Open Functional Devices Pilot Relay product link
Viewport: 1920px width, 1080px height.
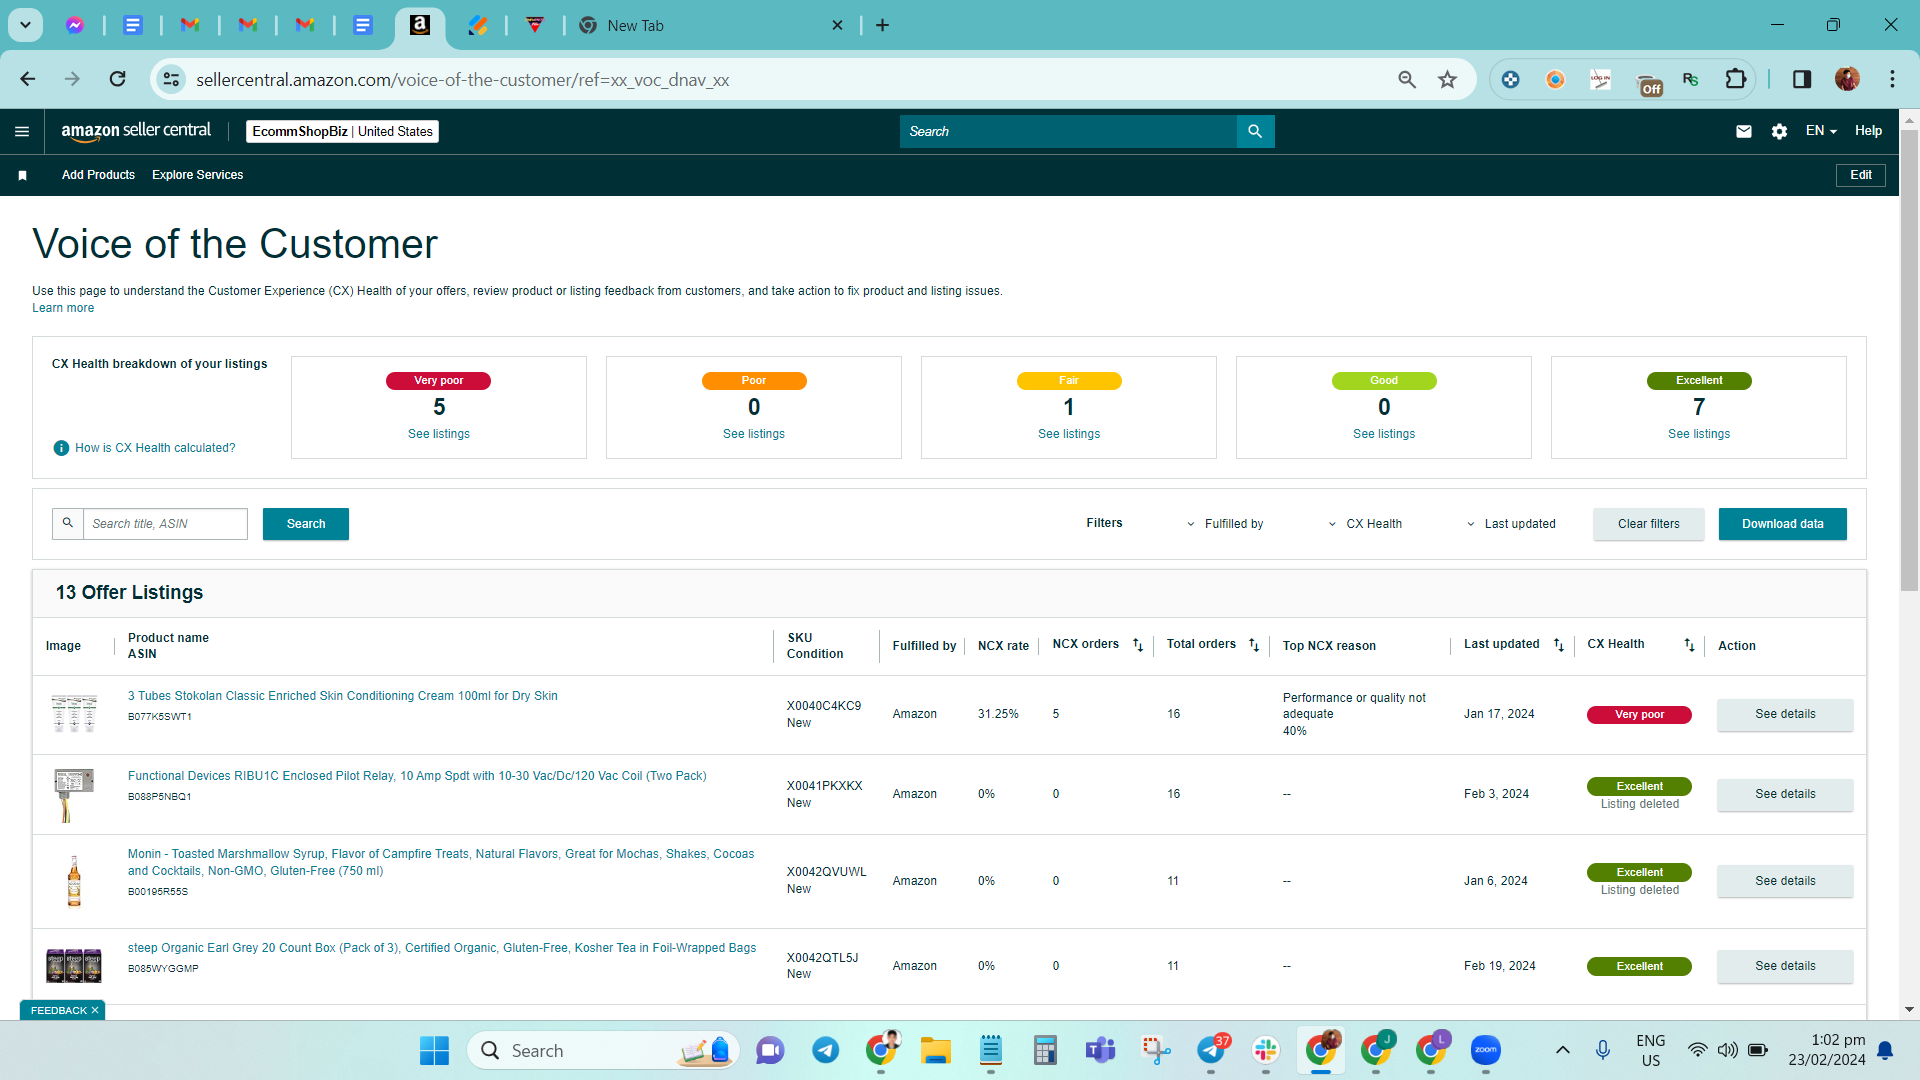[x=417, y=776]
